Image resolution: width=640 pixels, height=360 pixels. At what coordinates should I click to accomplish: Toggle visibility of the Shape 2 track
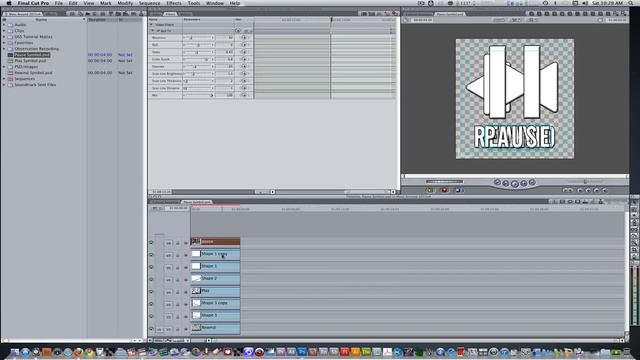[x=151, y=280]
